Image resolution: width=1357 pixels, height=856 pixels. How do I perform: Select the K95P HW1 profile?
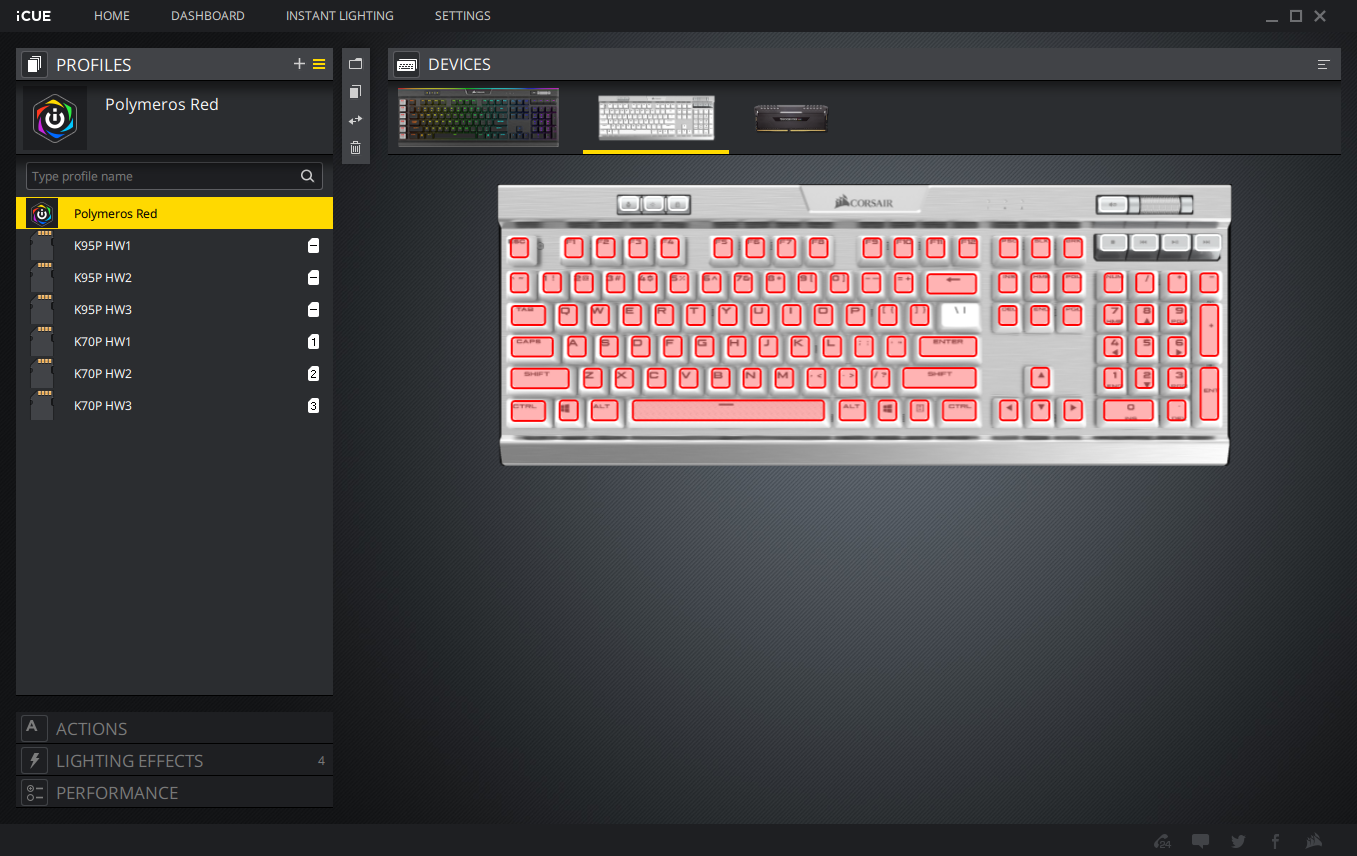point(175,246)
